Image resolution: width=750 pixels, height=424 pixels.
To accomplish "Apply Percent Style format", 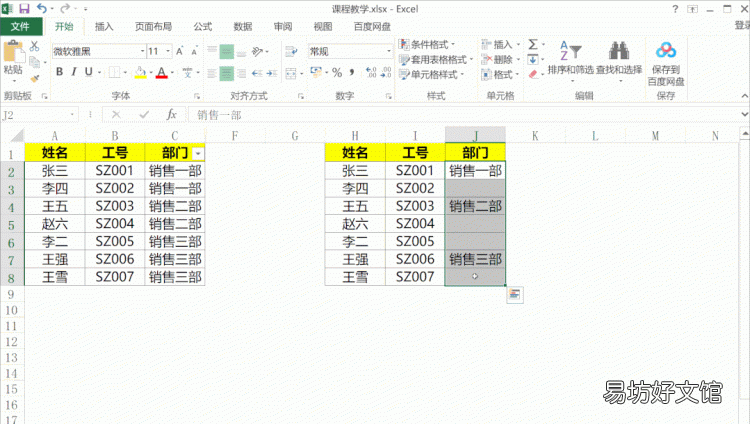I will click(337, 73).
